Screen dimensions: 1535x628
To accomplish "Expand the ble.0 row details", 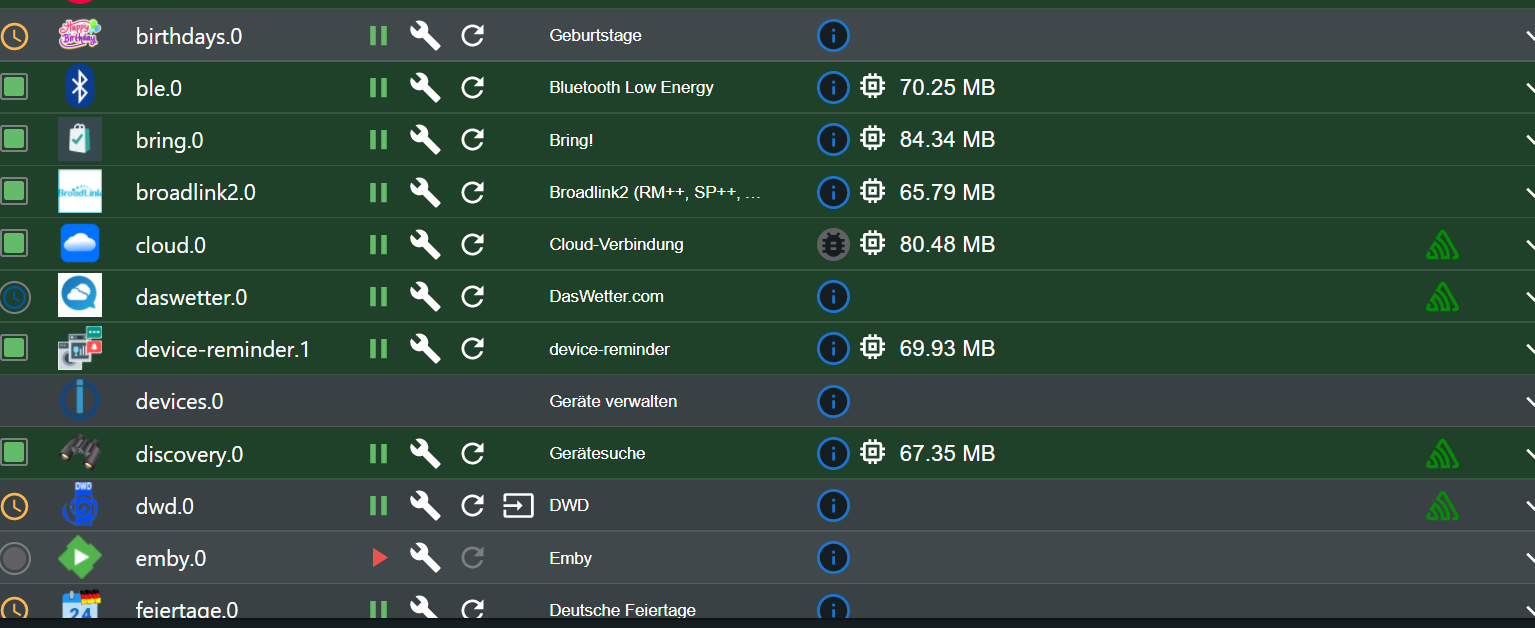I will [1528, 88].
